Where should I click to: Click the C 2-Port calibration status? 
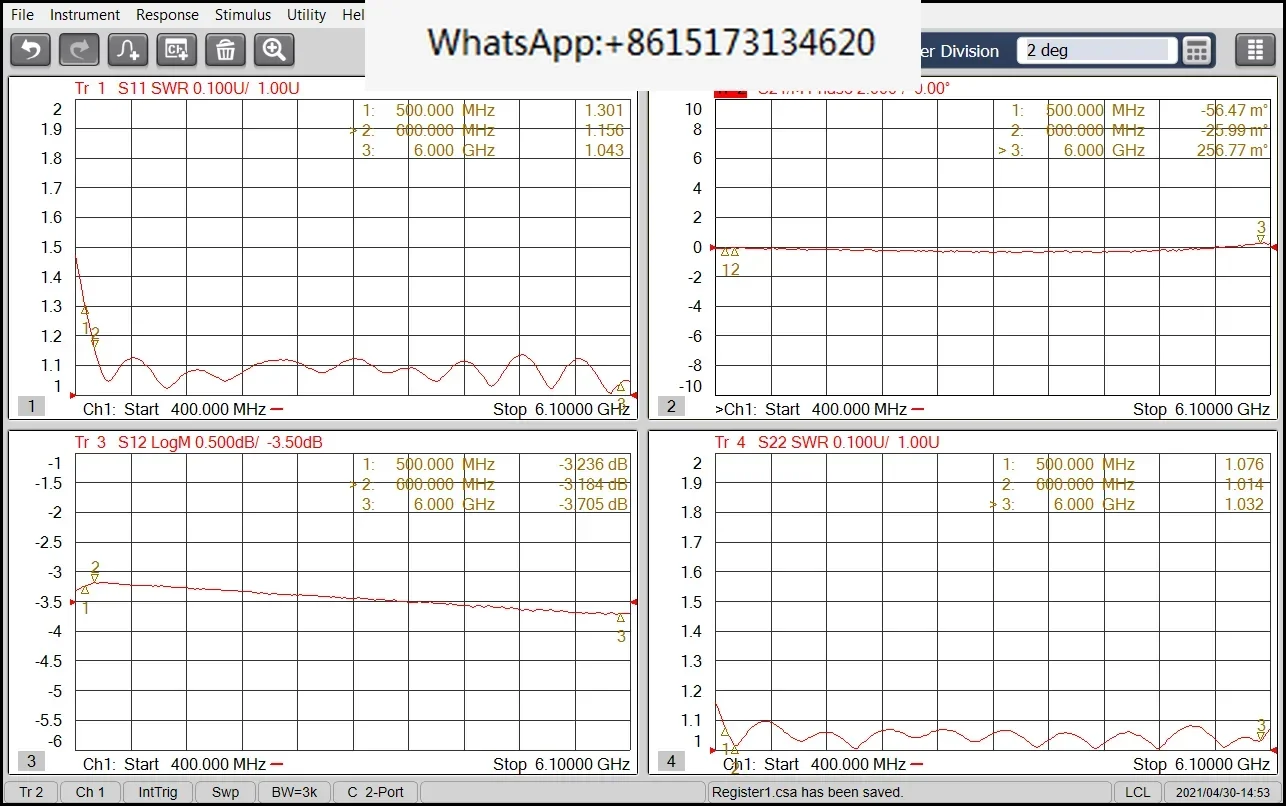pos(376,792)
